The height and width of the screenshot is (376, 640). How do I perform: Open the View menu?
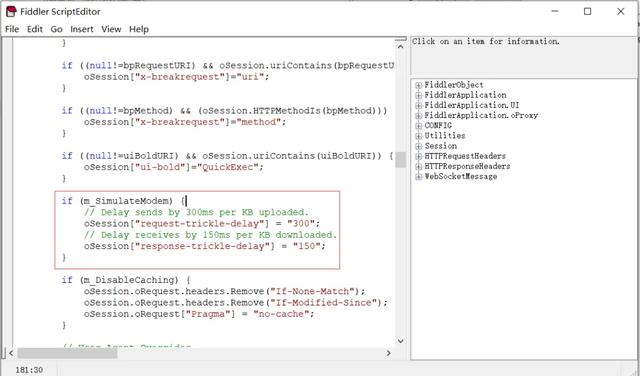click(x=111, y=29)
